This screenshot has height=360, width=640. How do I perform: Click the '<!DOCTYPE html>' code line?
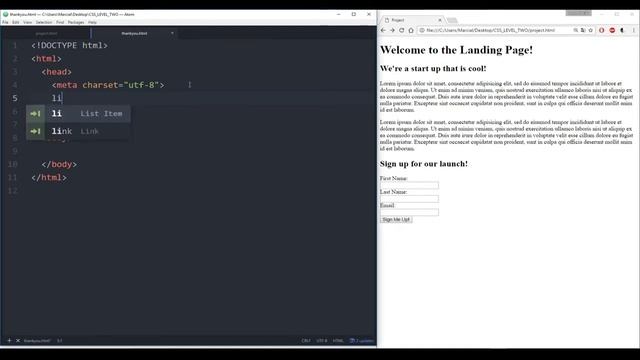pyautogui.click(x=69, y=45)
